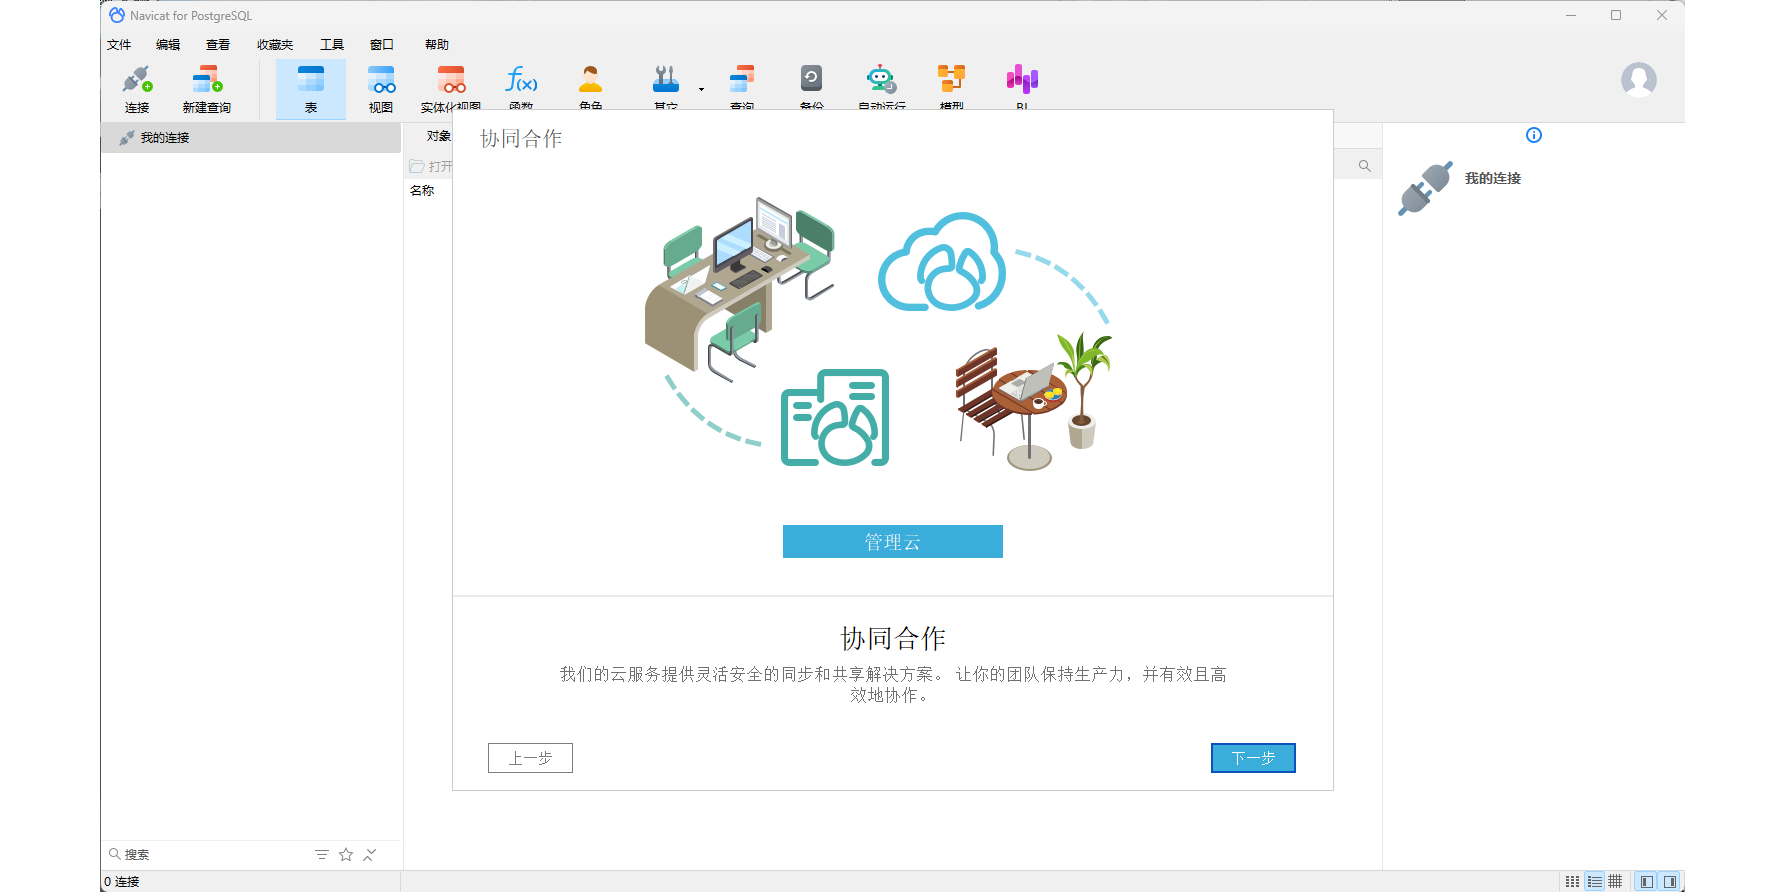1784x892 pixels.
Task: Open 新建查询 (New Query) from the toolbar
Action: click(x=207, y=88)
